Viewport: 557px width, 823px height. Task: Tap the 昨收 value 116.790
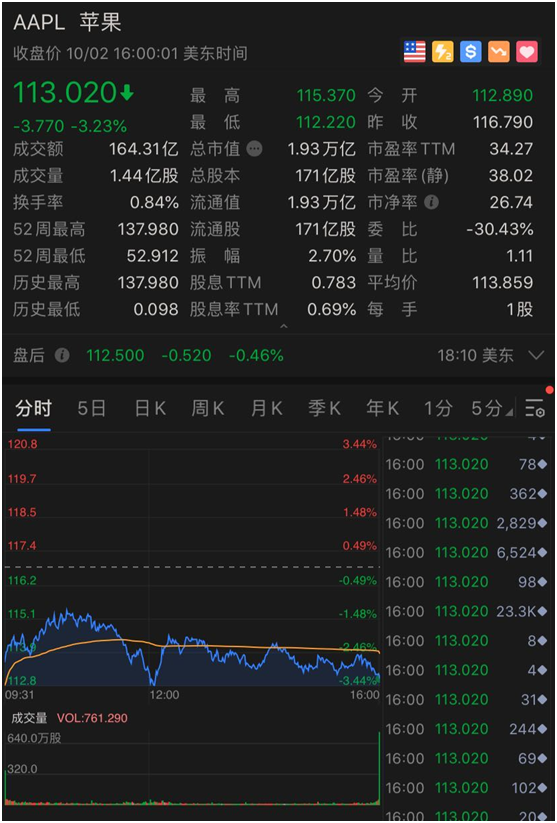click(x=502, y=122)
